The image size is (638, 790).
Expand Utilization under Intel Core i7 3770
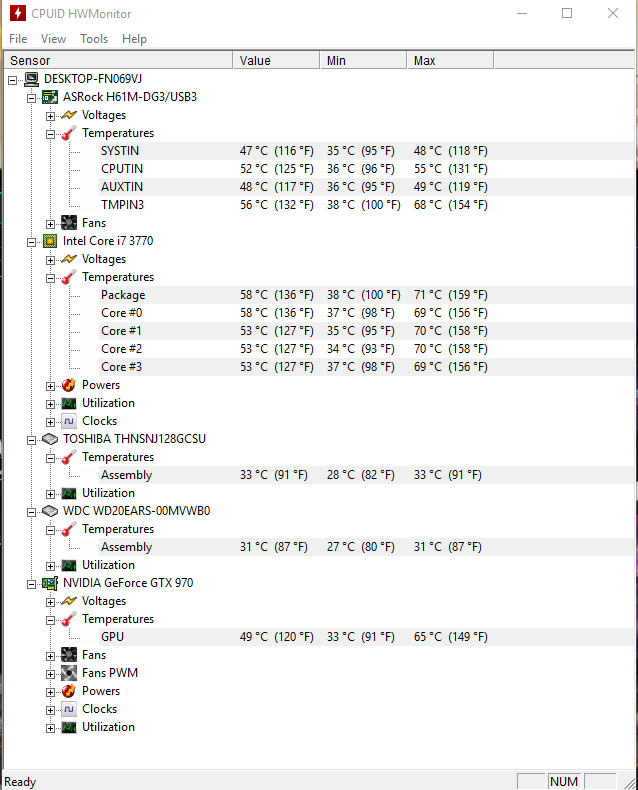click(x=50, y=404)
